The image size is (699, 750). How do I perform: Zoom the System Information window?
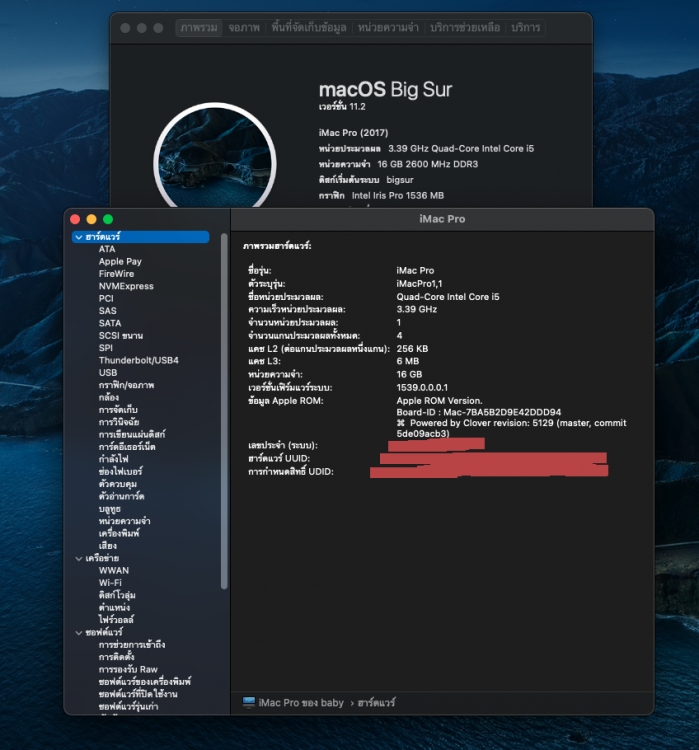tap(108, 219)
